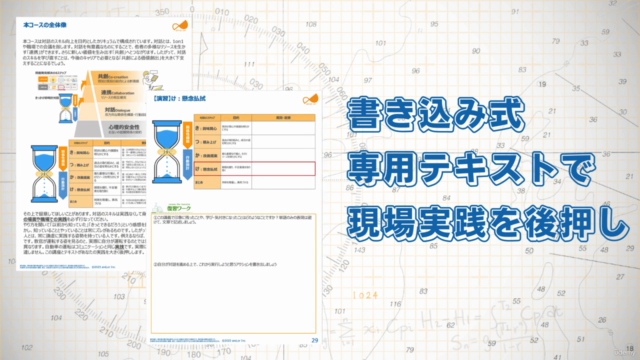Image resolution: width=640 pixels, height=360 pixels.
Task: Click the large text '専用テキストで'
Action: 471,169
